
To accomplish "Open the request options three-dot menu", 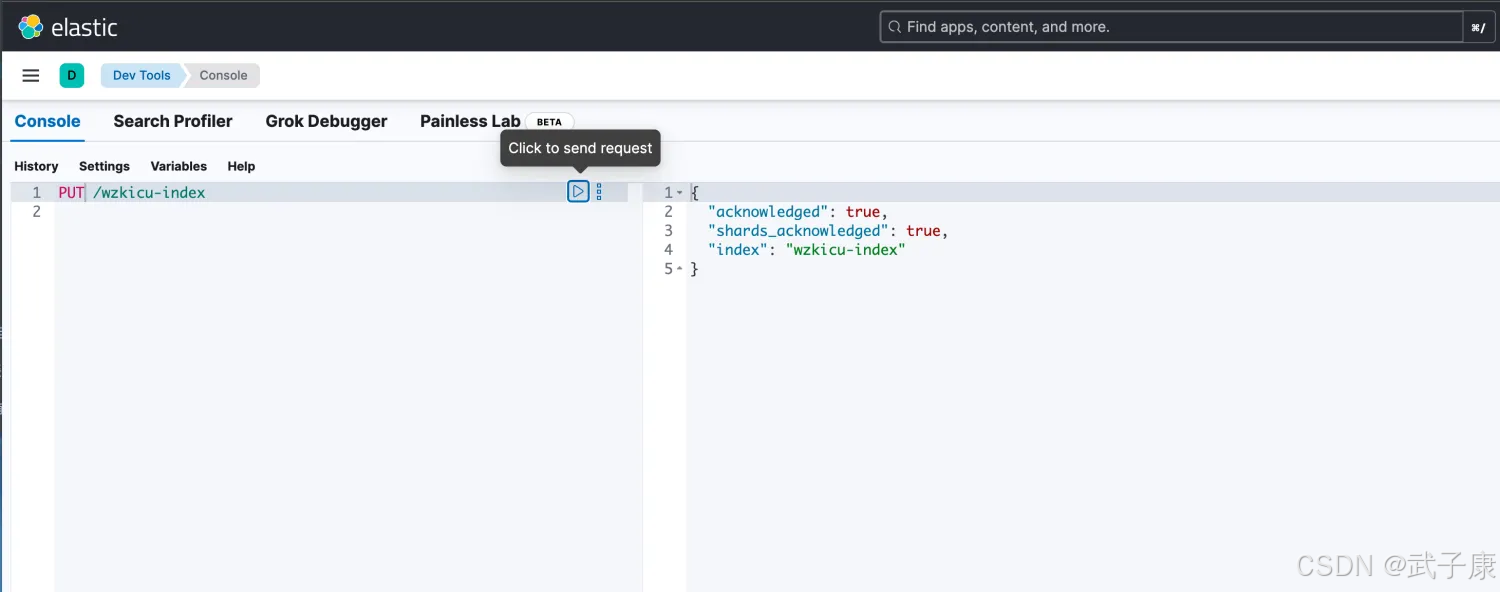I will 599,191.
